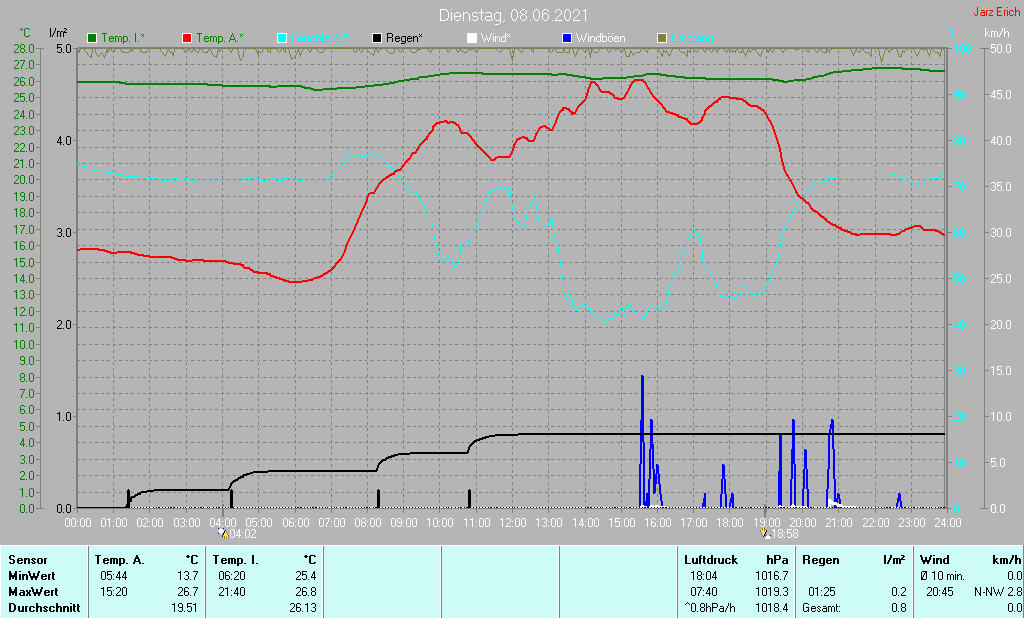Click the wind reading 'N-NW 2.8'
Screen dimensions: 1024x618
point(998,592)
